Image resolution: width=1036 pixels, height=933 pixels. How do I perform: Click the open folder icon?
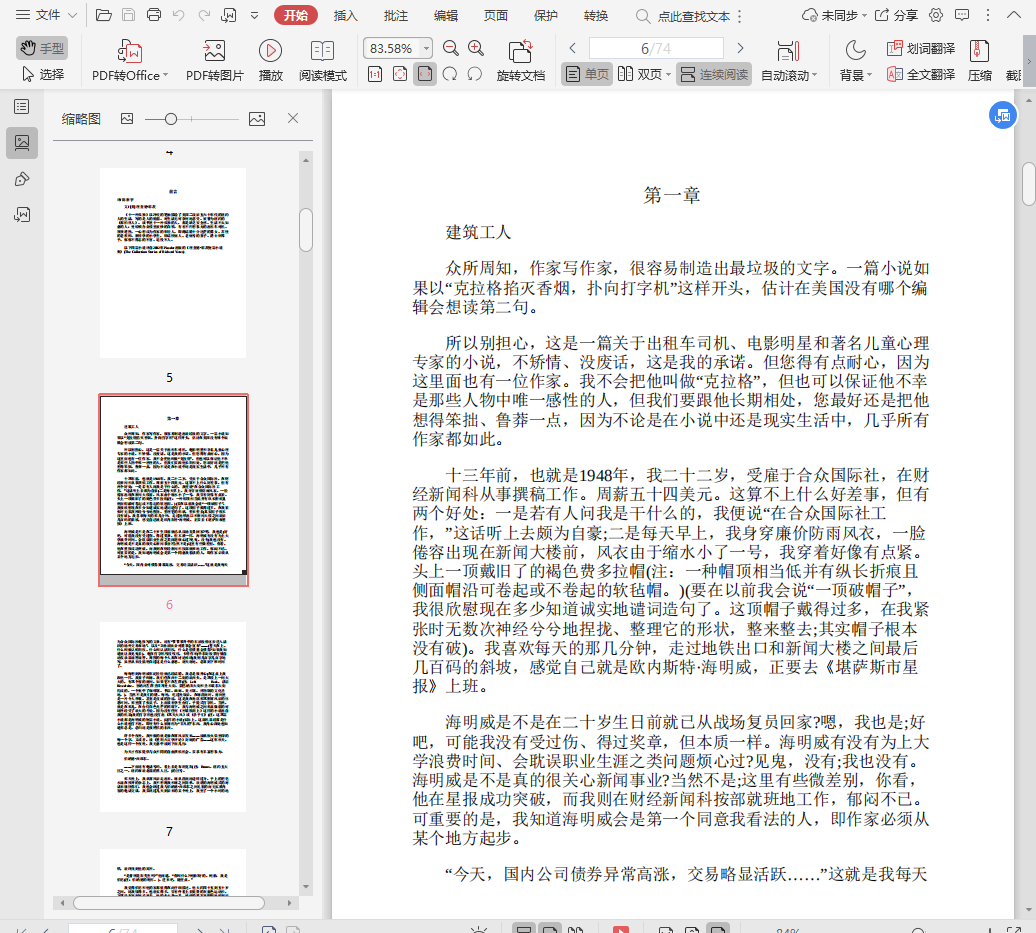tap(104, 15)
